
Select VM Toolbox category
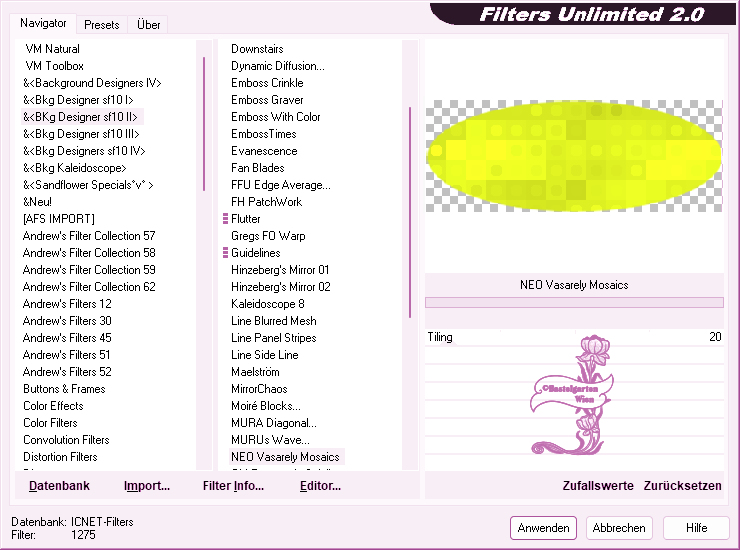54,66
